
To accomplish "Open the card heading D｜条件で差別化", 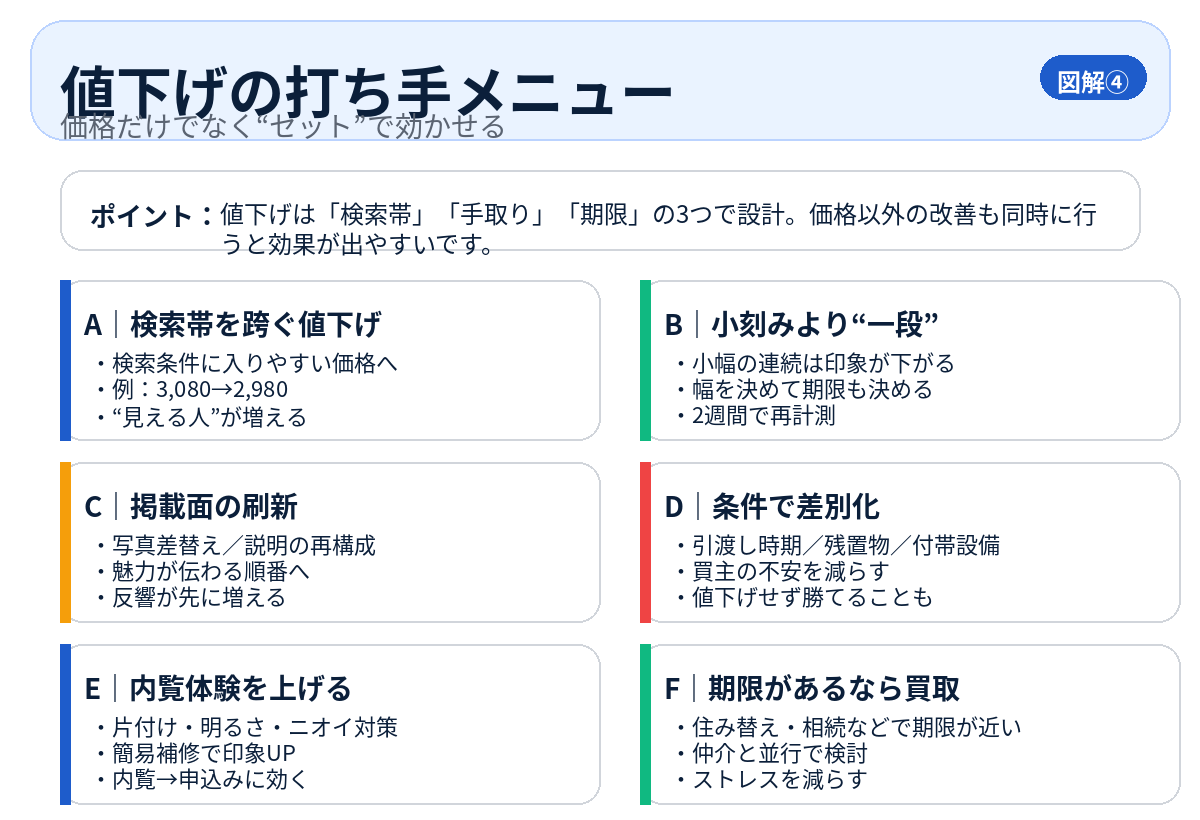I will (772, 507).
